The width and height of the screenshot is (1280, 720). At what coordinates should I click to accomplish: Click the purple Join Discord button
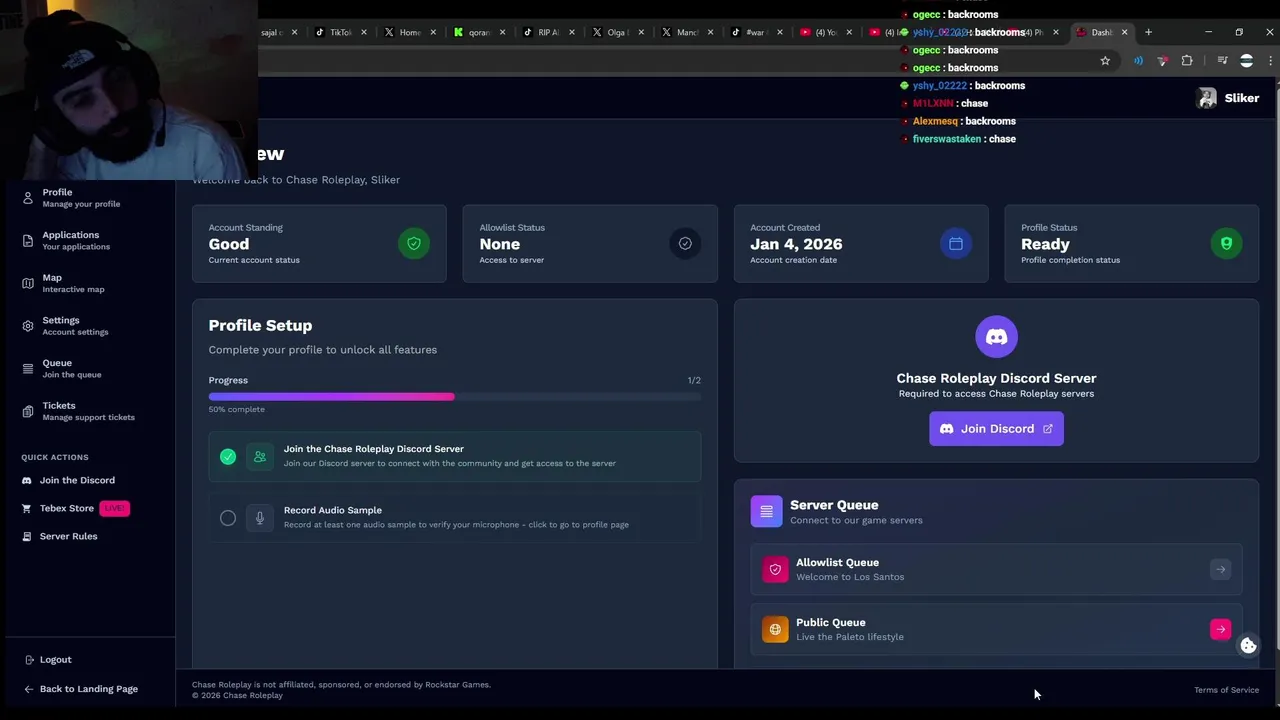click(x=996, y=429)
